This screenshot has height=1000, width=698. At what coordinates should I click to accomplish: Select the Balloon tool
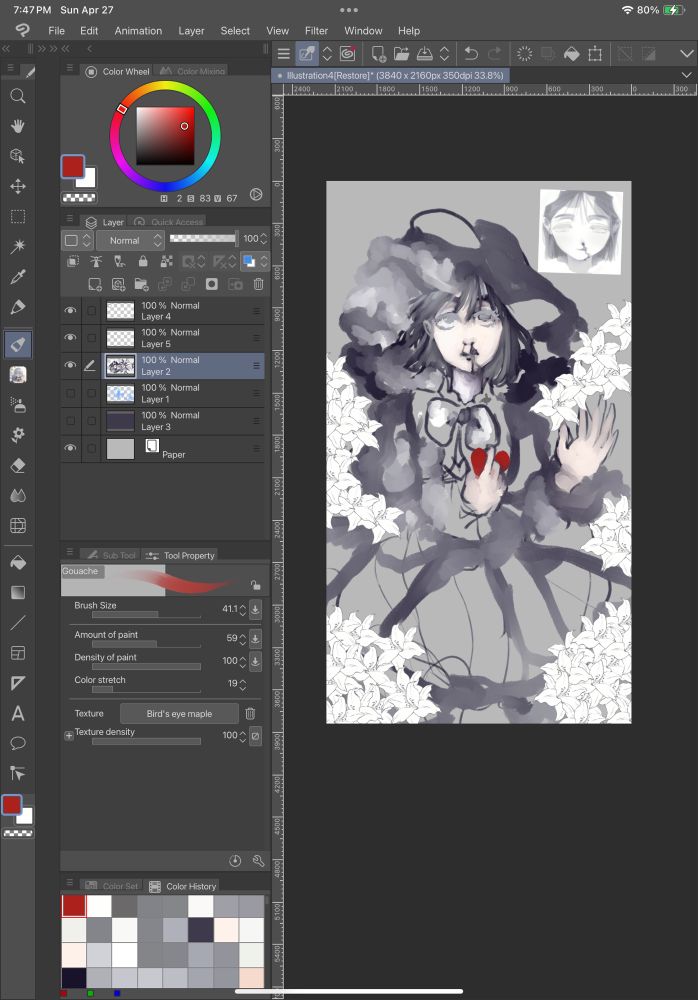pyautogui.click(x=18, y=743)
